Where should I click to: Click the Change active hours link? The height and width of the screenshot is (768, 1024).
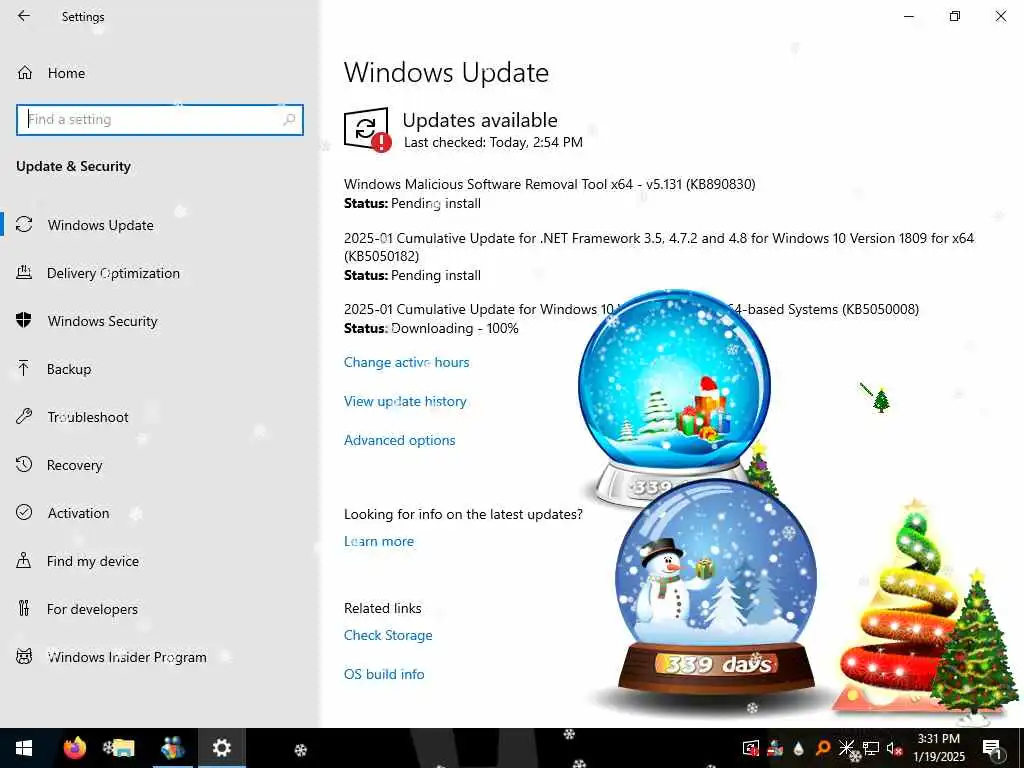(406, 362)
